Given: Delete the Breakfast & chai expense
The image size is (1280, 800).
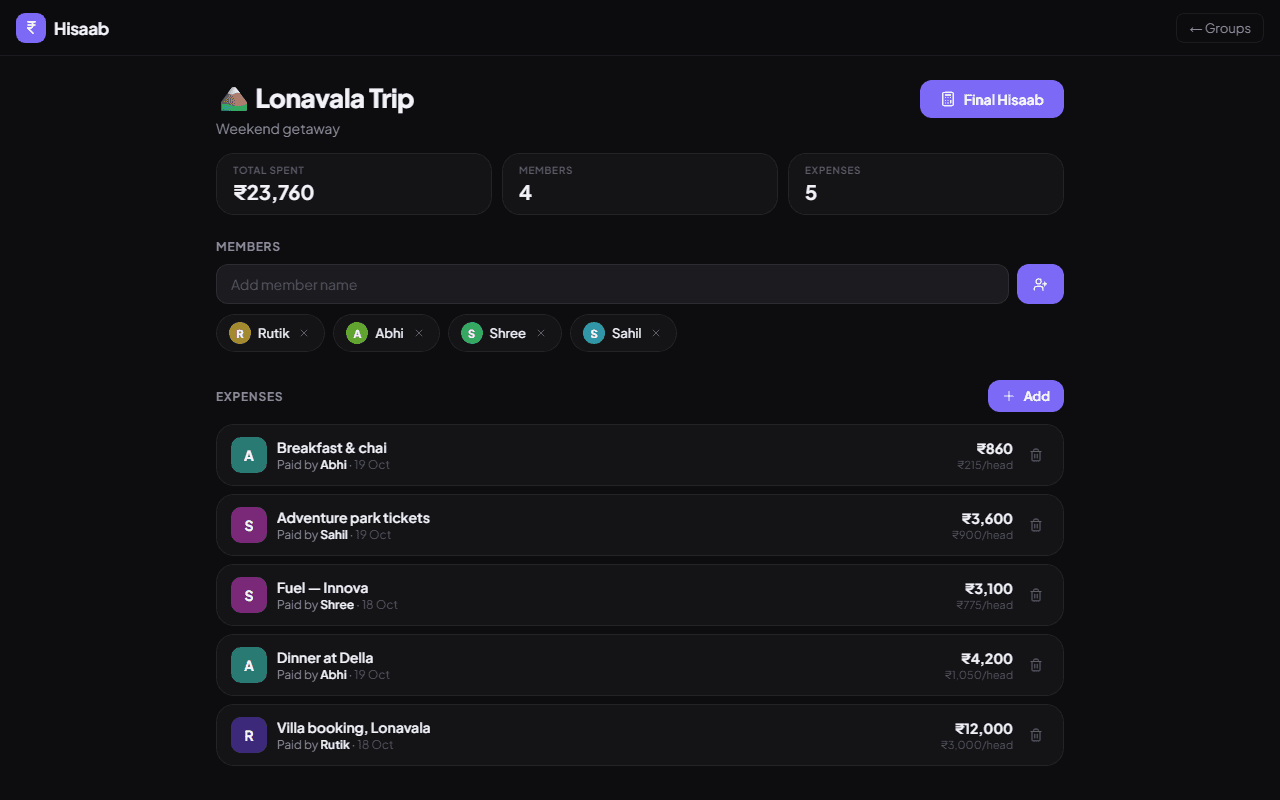Looking at the screenshot, I should 1036,455.
